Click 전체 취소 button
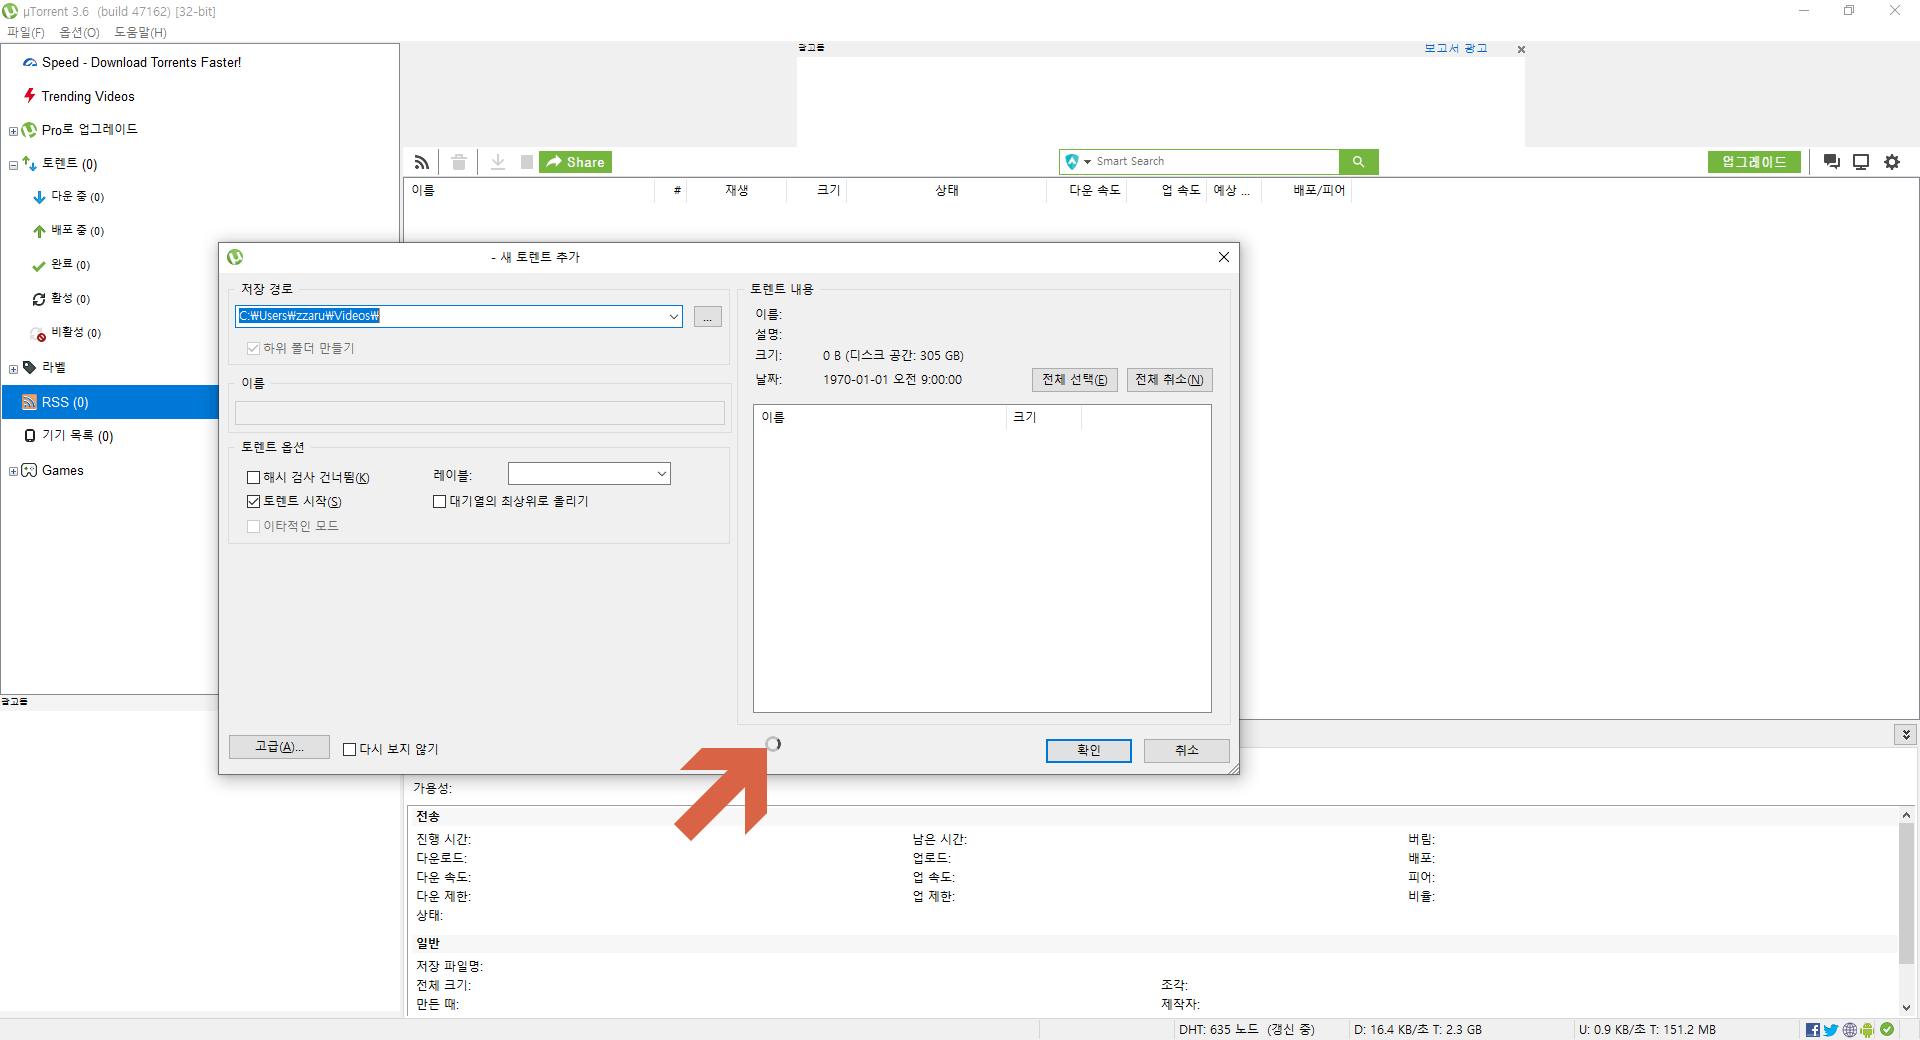 point(1170,380)
